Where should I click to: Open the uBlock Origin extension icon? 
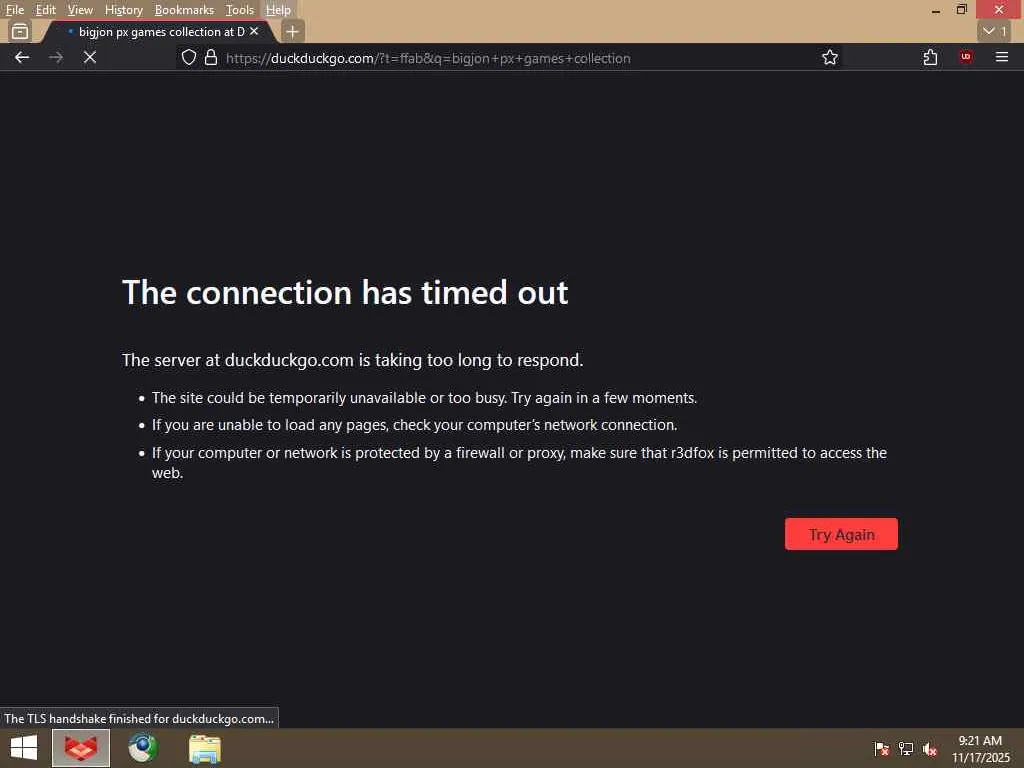click(966, 57)
